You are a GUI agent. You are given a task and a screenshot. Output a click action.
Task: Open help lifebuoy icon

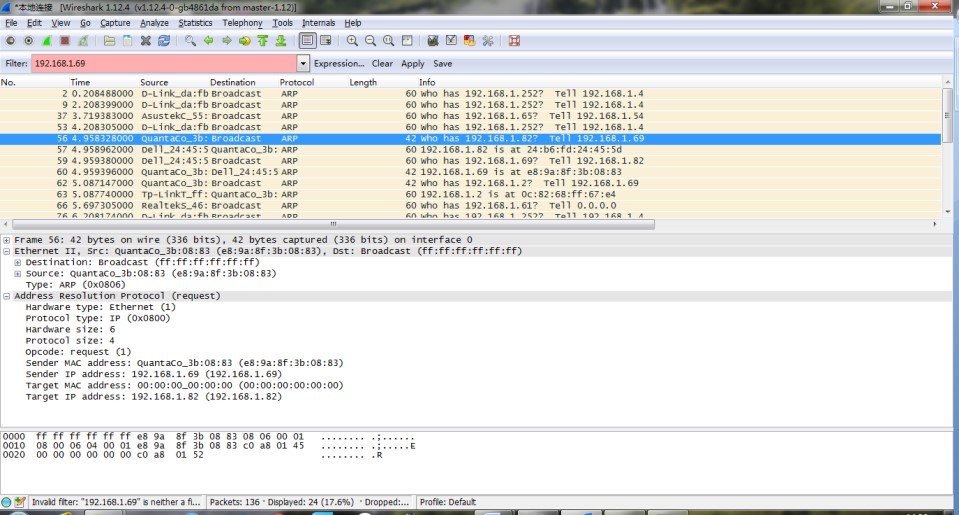coord(514,41)
